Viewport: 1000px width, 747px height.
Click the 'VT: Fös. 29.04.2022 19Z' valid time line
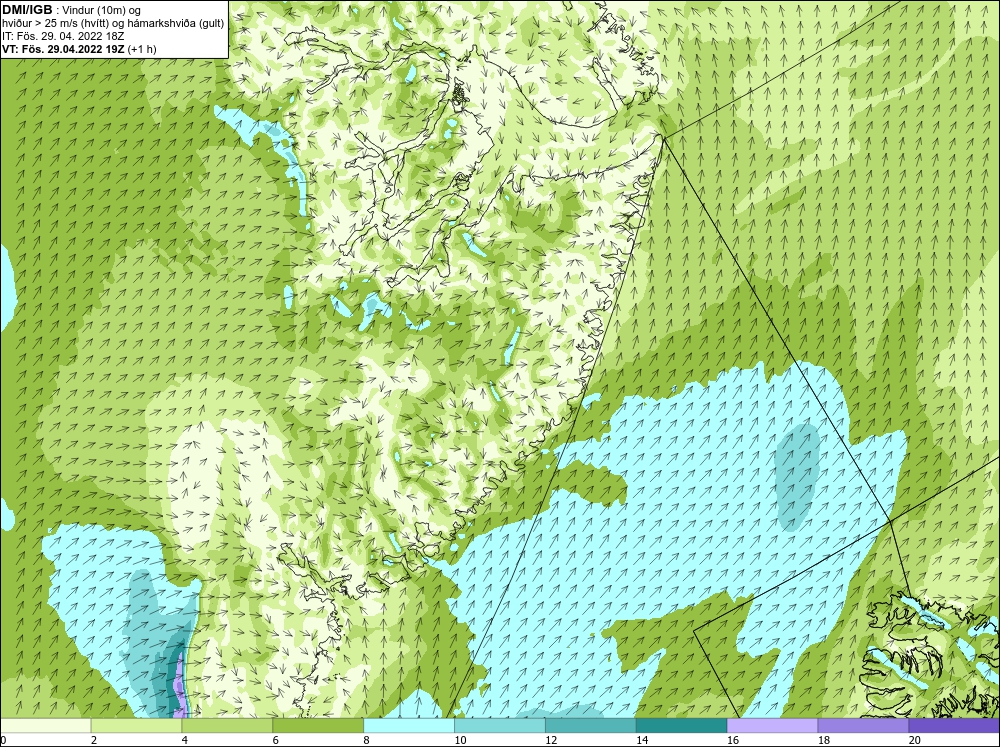click(79, 48)
